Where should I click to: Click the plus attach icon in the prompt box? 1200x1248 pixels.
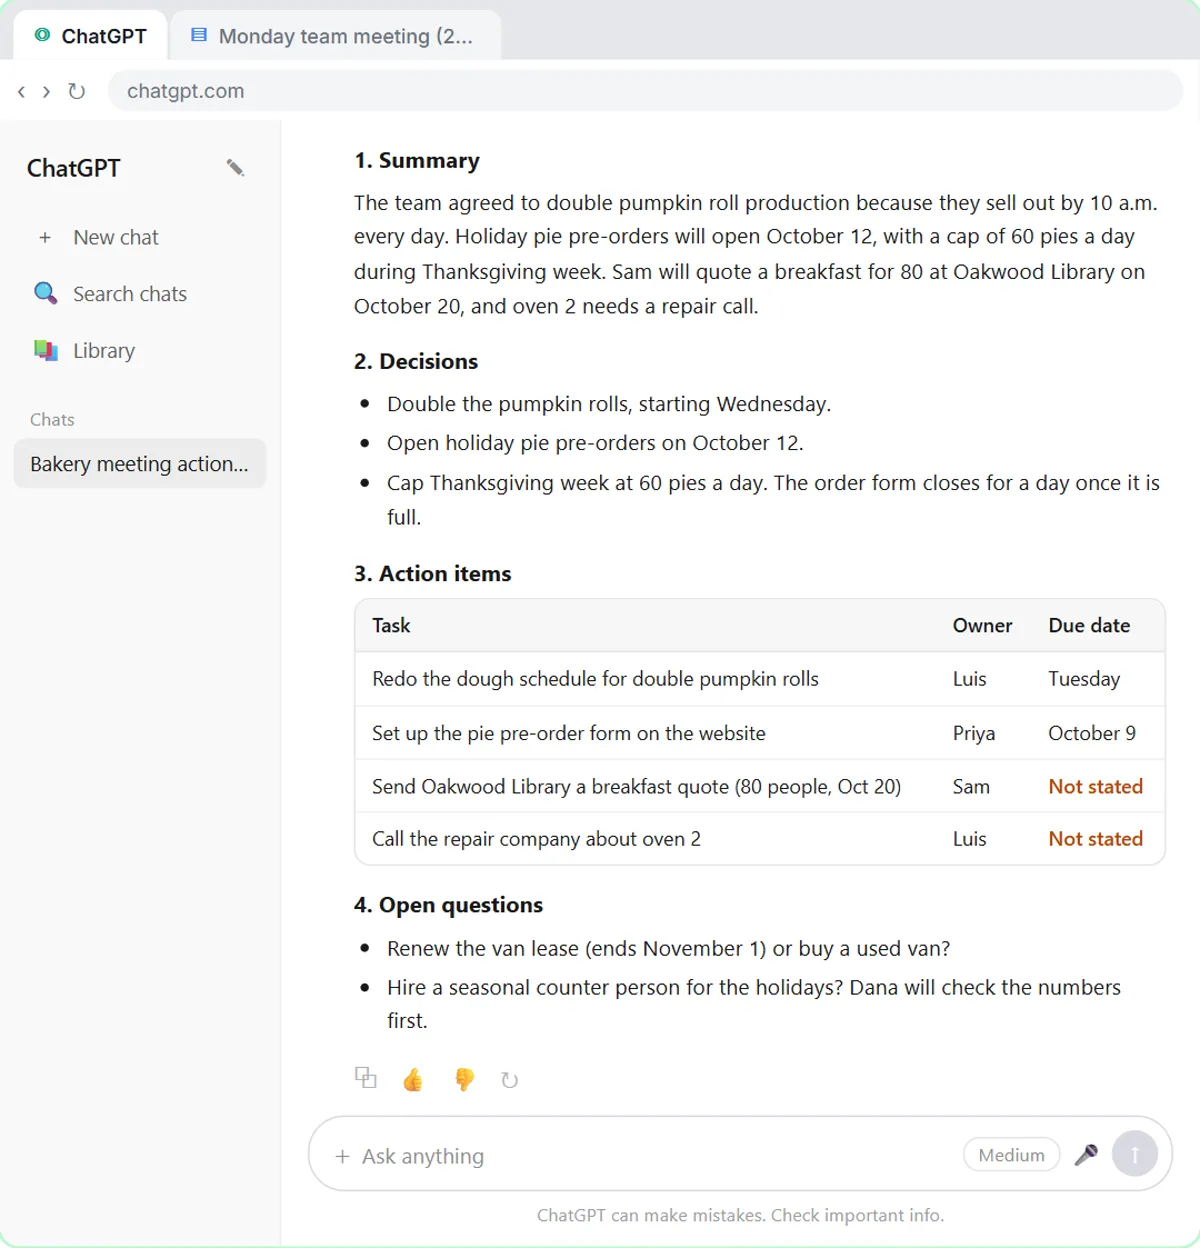[342, 1156]
